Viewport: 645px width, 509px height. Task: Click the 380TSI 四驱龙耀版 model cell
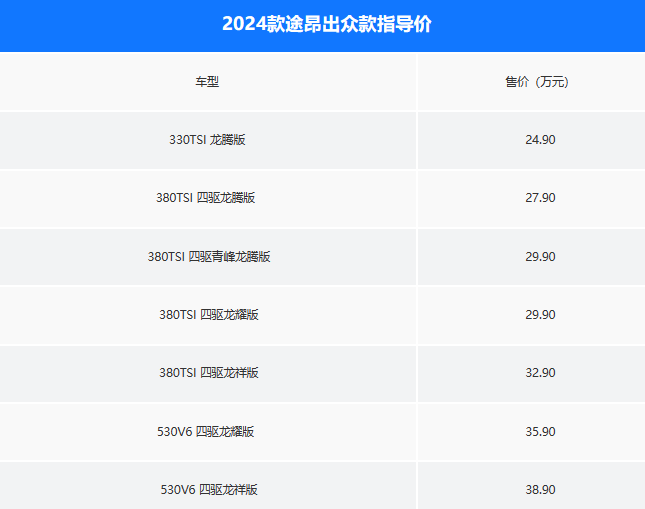click(x=209, y=315)
